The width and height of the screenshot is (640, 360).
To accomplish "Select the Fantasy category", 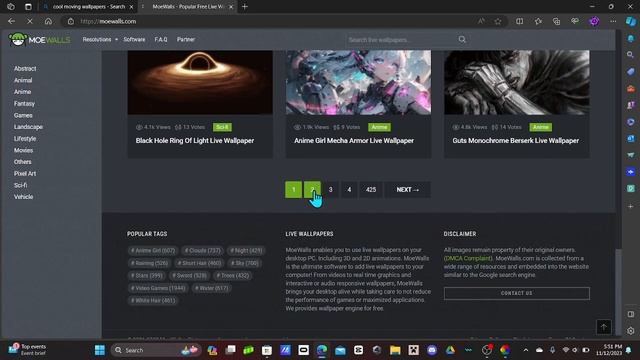I will coord(24,104).
